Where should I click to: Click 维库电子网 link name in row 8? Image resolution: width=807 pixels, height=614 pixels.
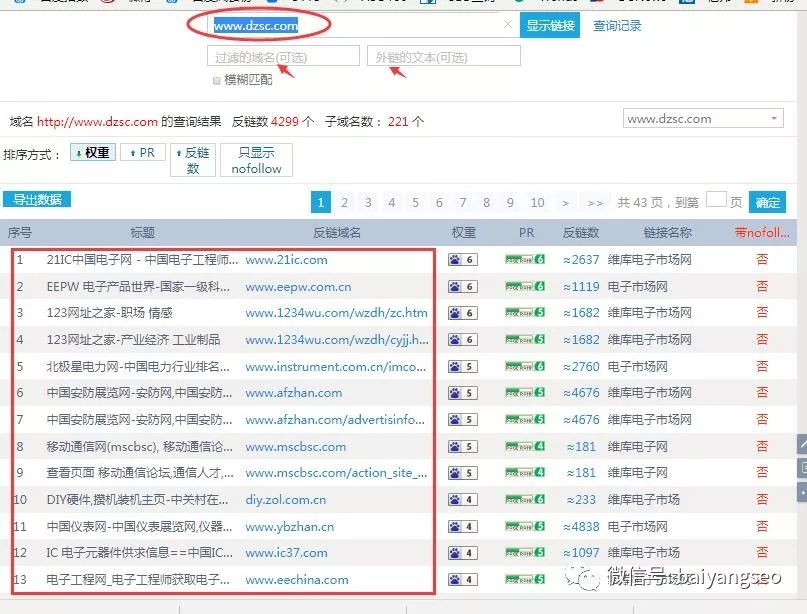(637, 447)
